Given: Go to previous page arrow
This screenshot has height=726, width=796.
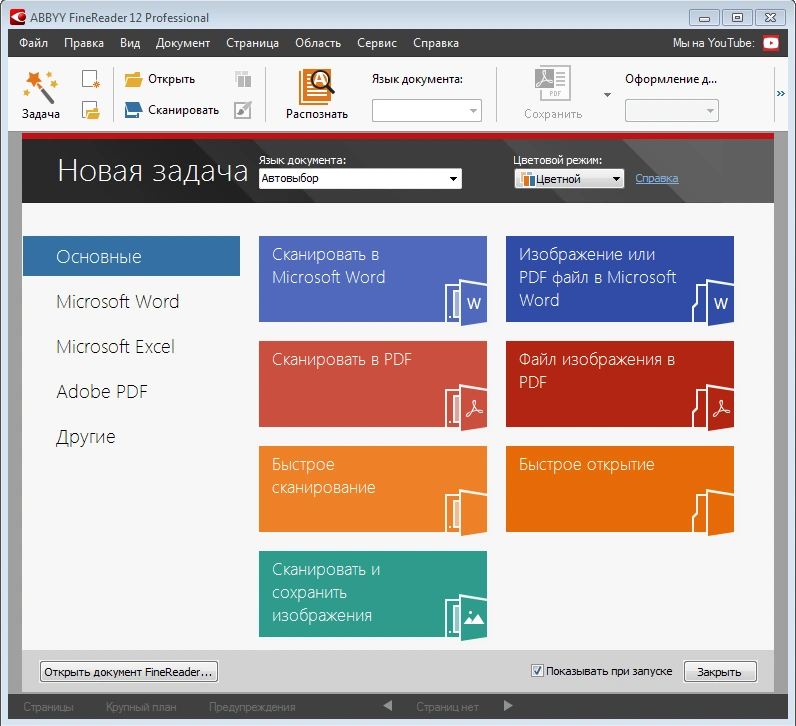Looking at the screenshot, I should 388,706.
